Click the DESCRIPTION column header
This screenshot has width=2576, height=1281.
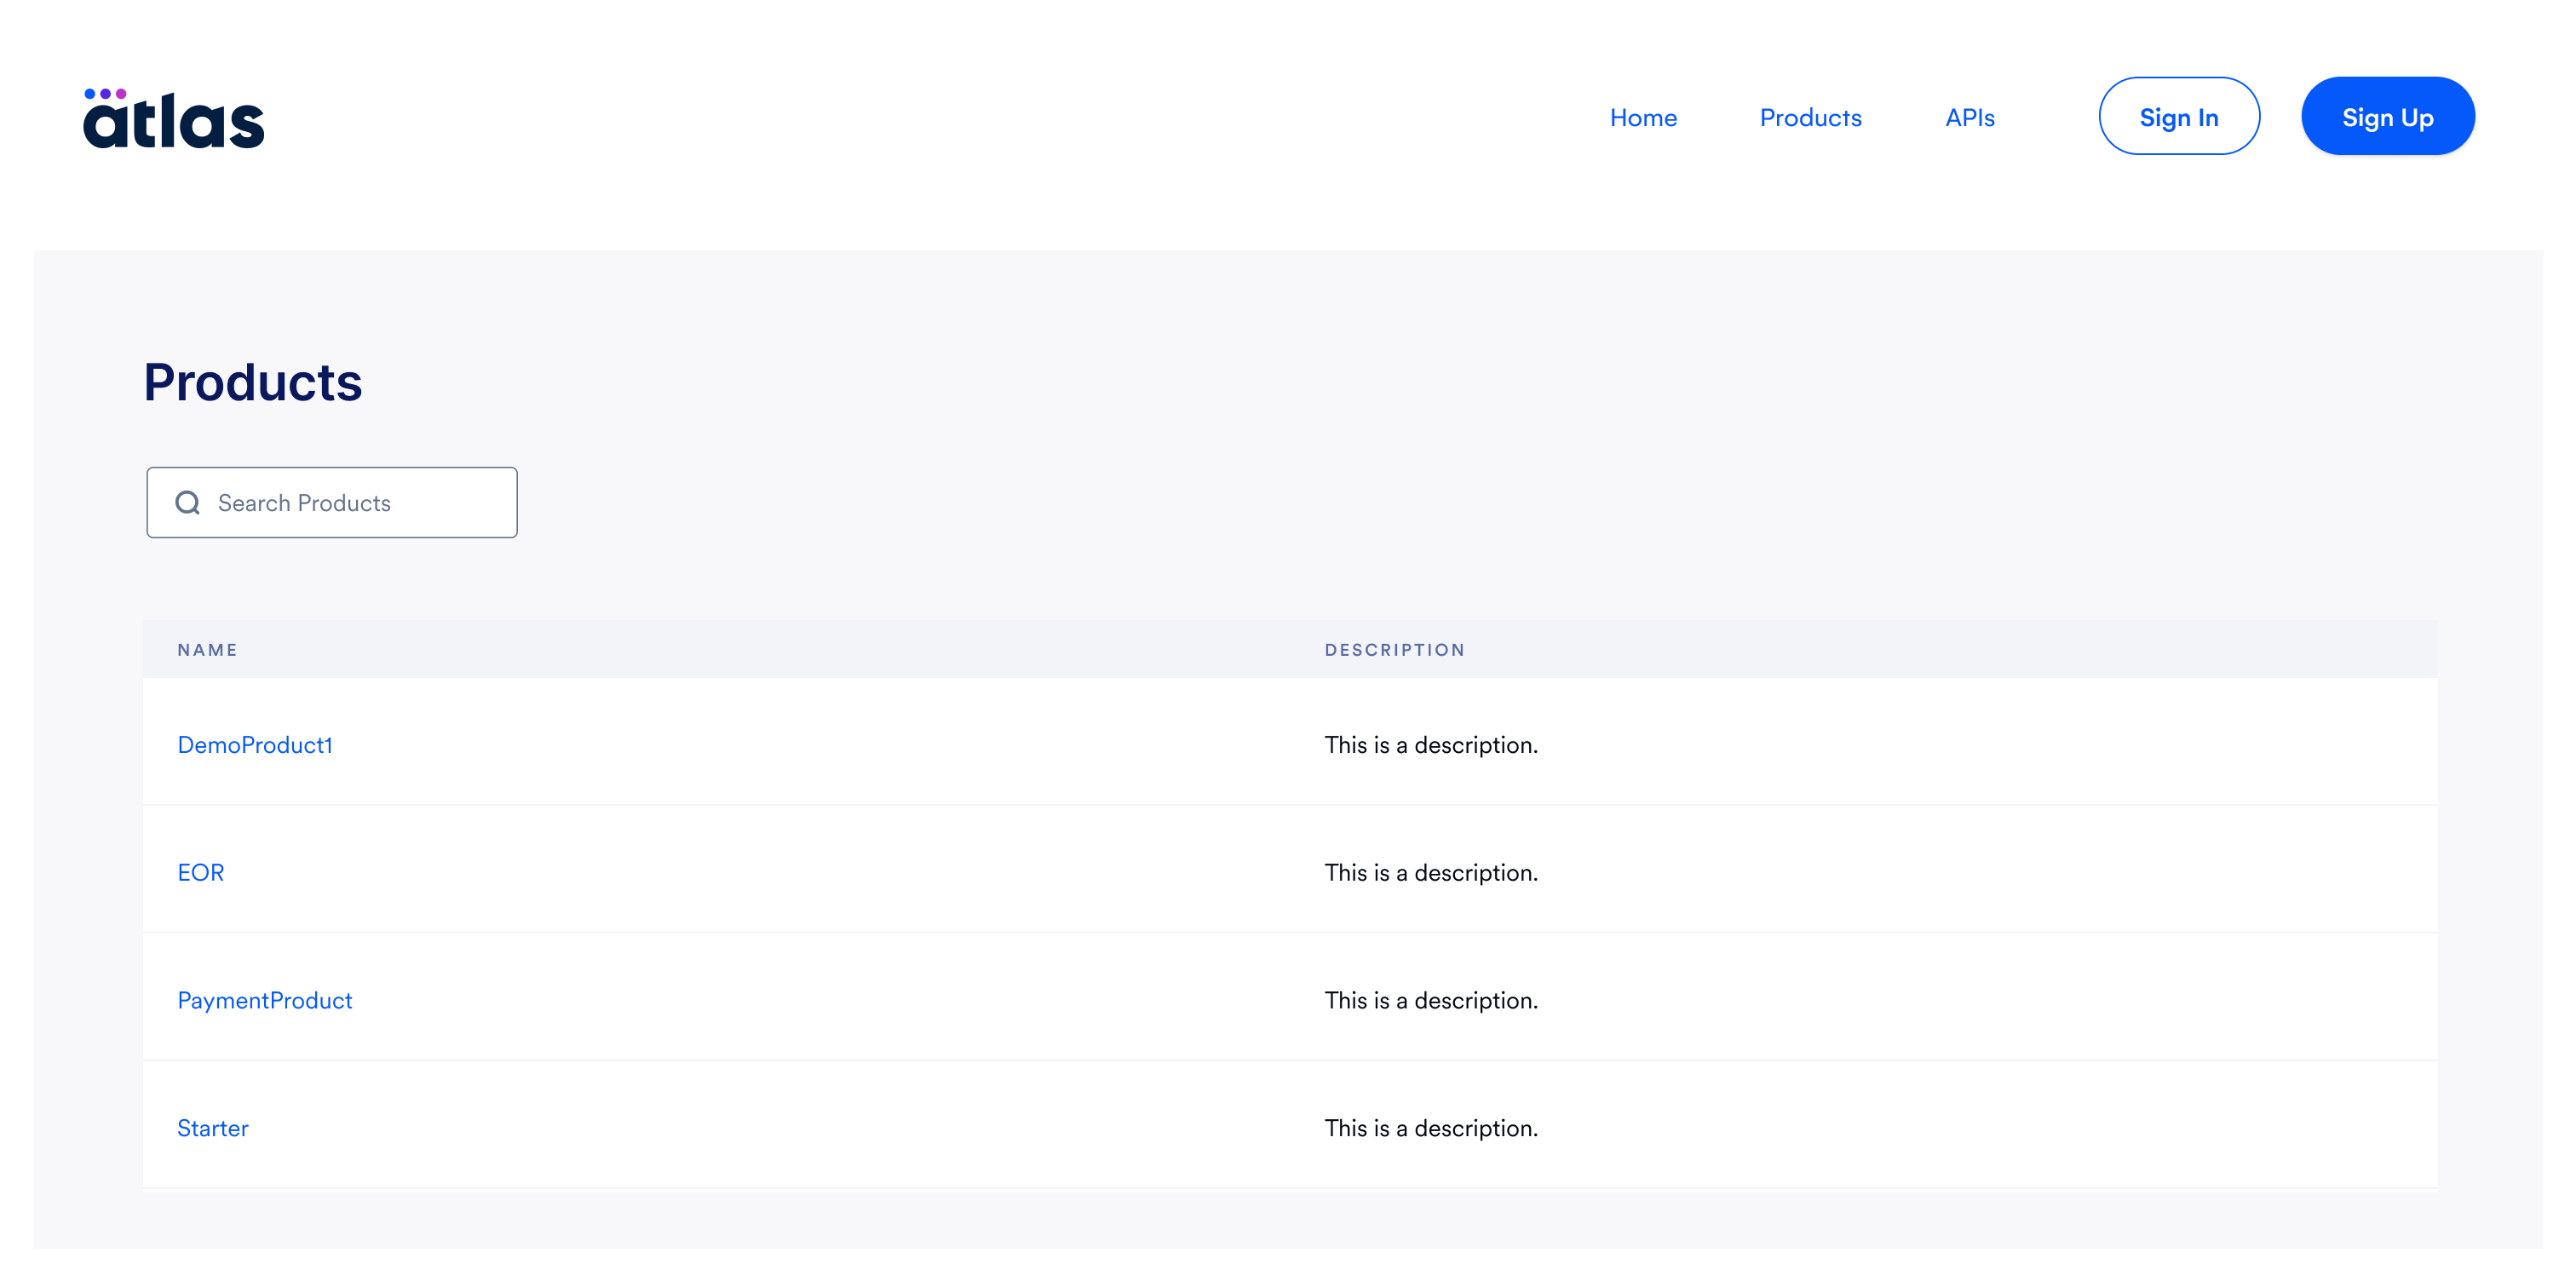point(1395,650)
